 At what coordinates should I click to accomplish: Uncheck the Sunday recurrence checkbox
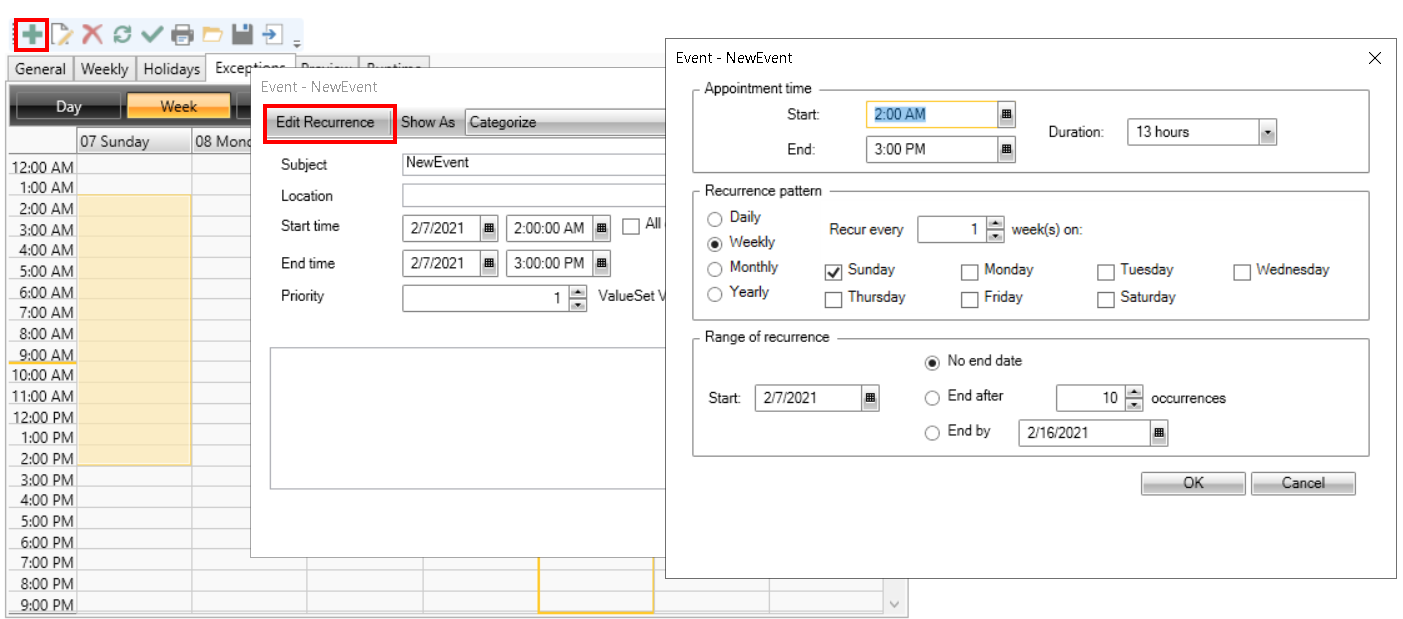click(x=833, y=272)
